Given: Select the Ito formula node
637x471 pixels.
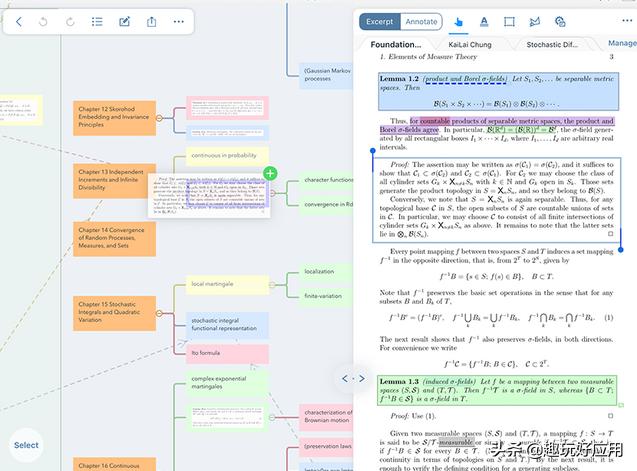Looking at the screenshot, I should click(228, 354).
